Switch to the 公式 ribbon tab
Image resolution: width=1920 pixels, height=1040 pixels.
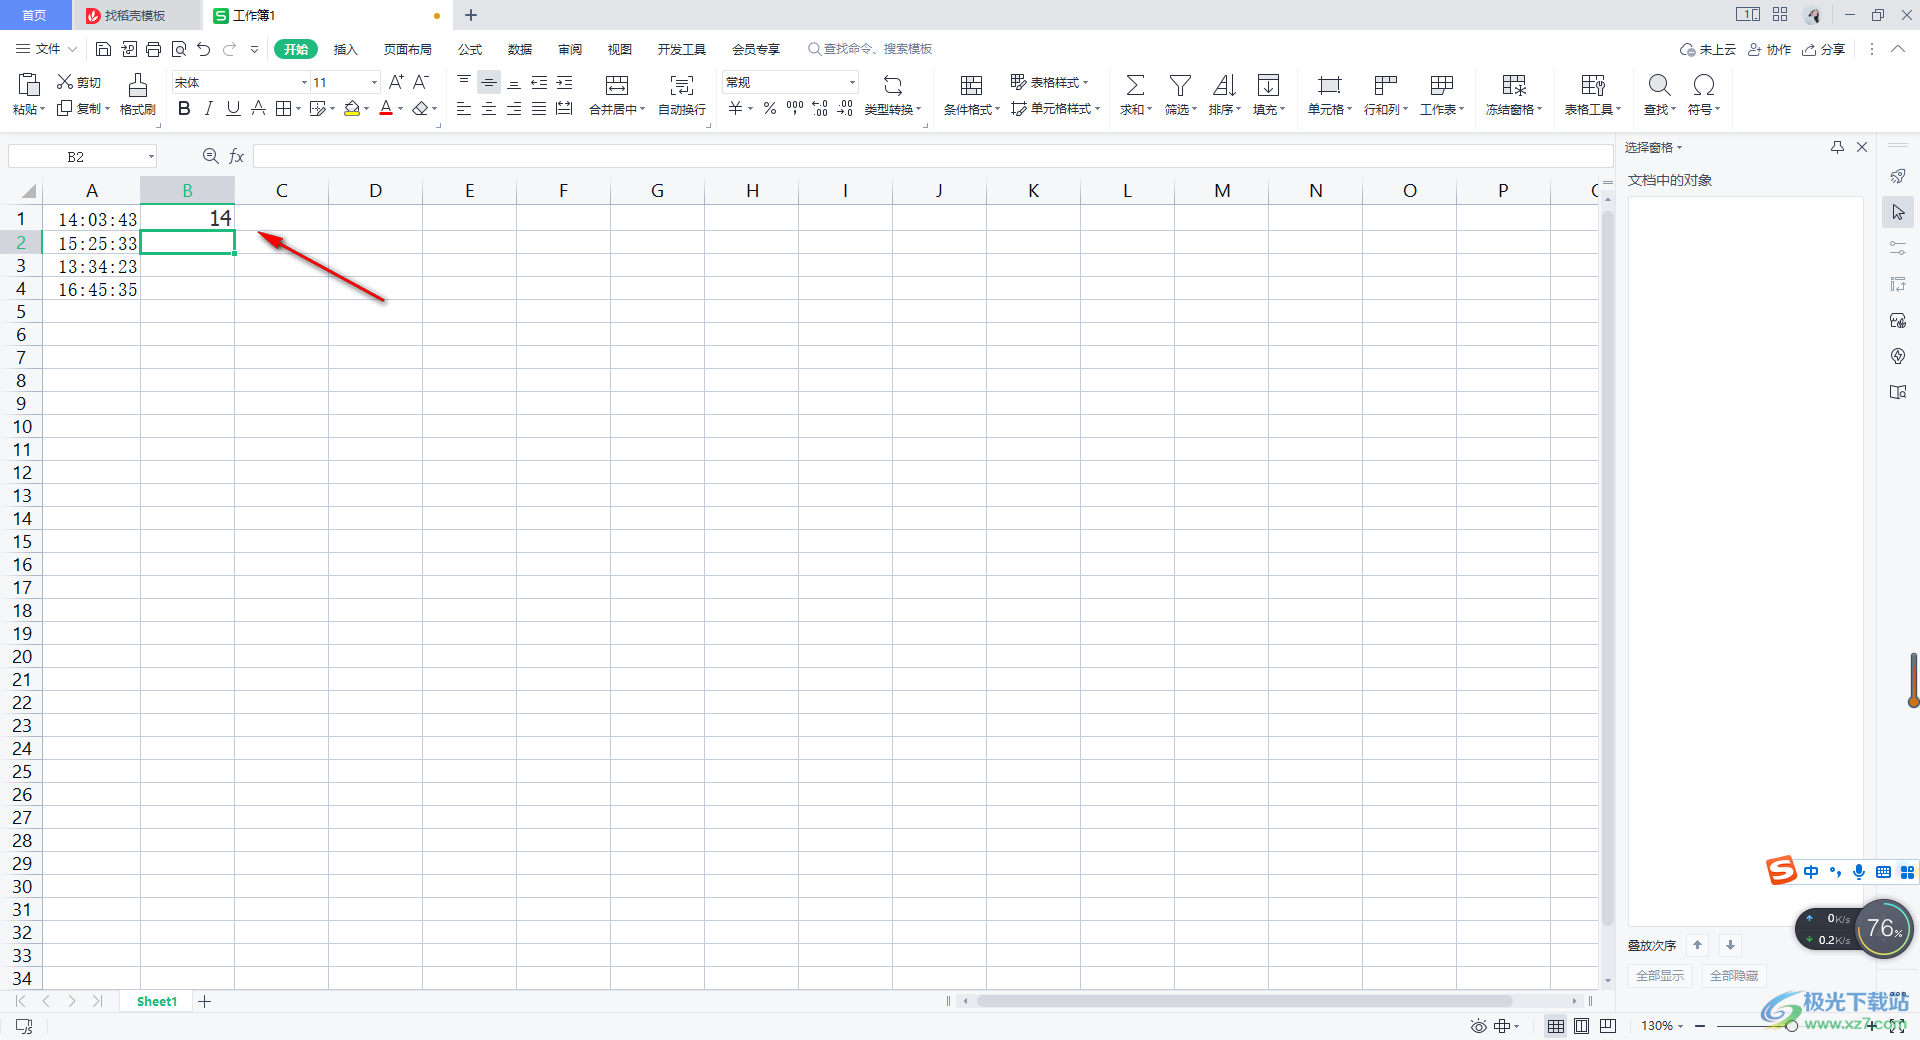coord(470,49)
